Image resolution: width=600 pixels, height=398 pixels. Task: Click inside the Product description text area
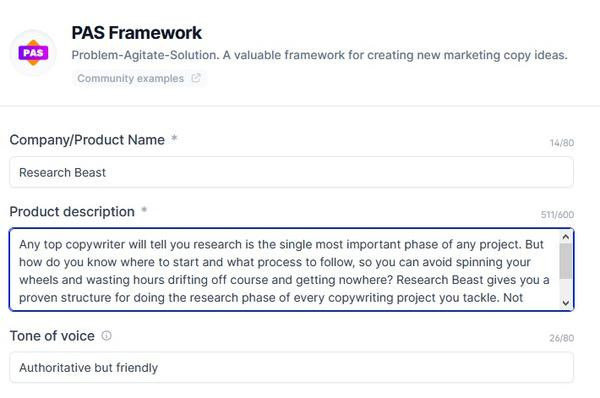(285, 269)
